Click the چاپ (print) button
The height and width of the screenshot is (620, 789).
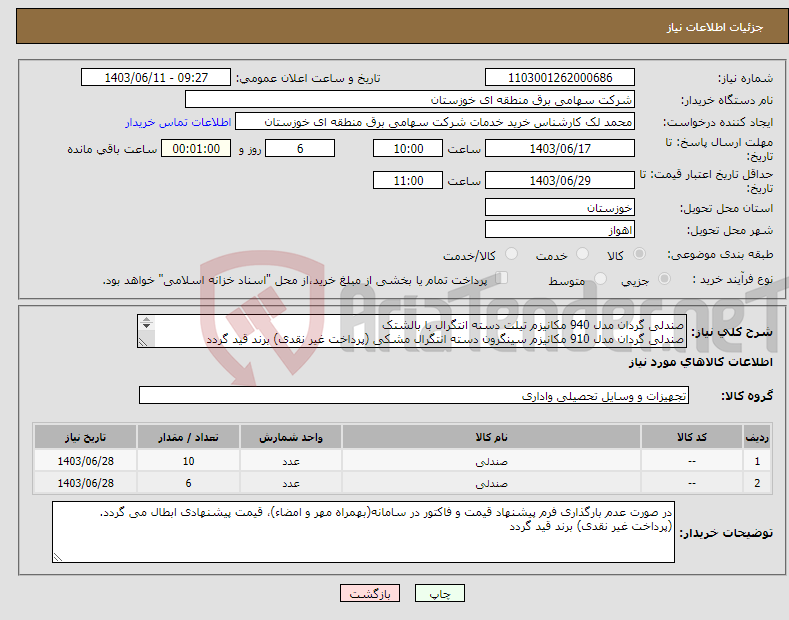point(439,594)
